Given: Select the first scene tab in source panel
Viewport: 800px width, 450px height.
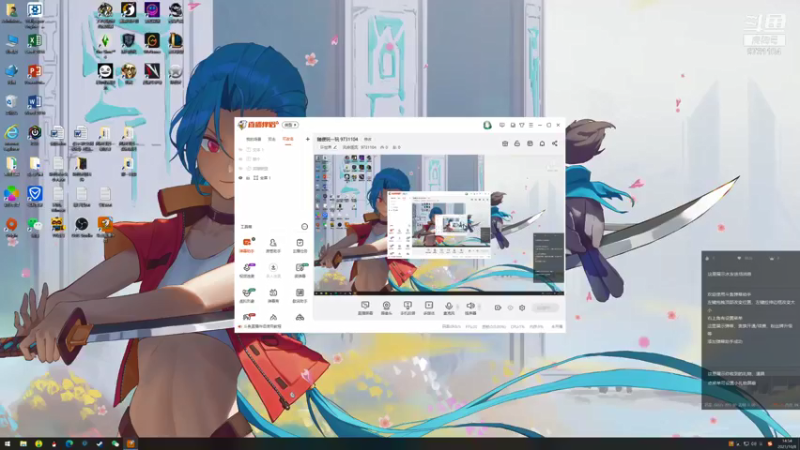Looking at the screenshot, I should point(254,139).
